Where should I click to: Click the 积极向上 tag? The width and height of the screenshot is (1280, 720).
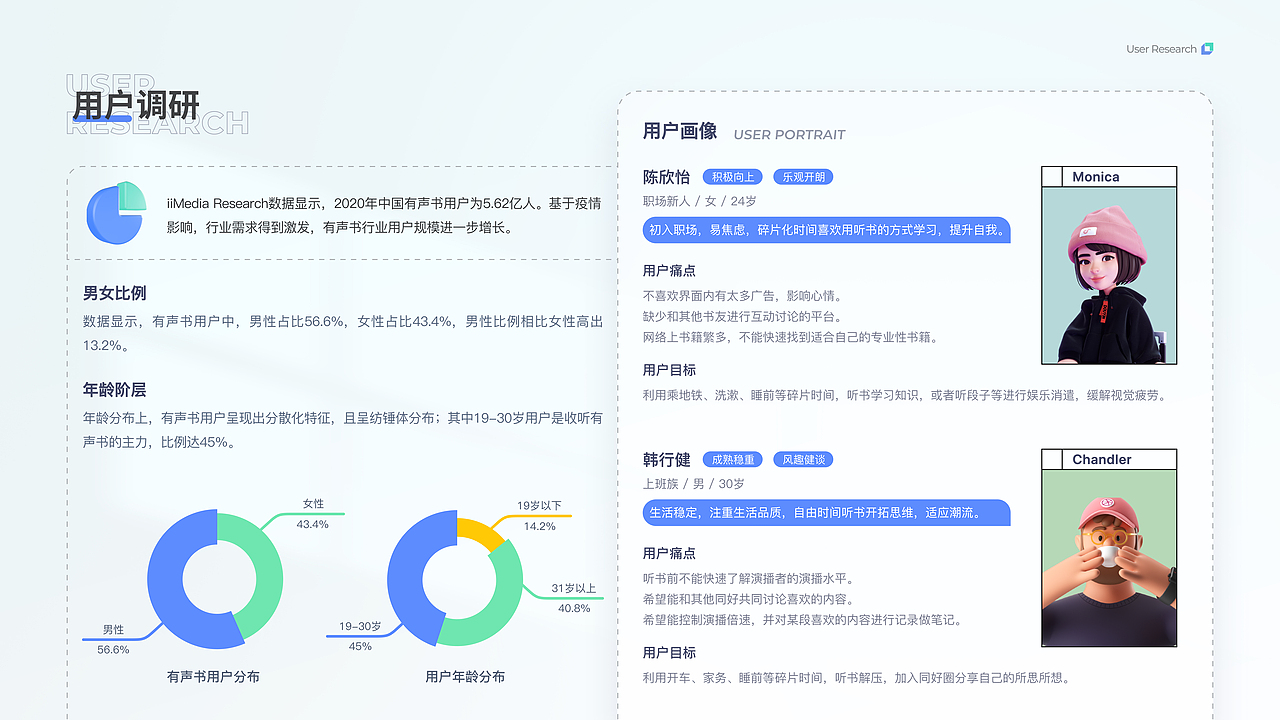(733, 177)
